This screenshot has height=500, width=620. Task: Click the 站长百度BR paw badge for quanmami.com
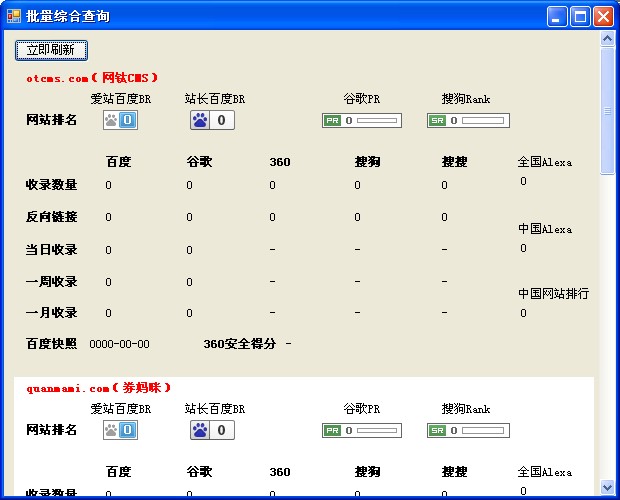tap(212, 430)
